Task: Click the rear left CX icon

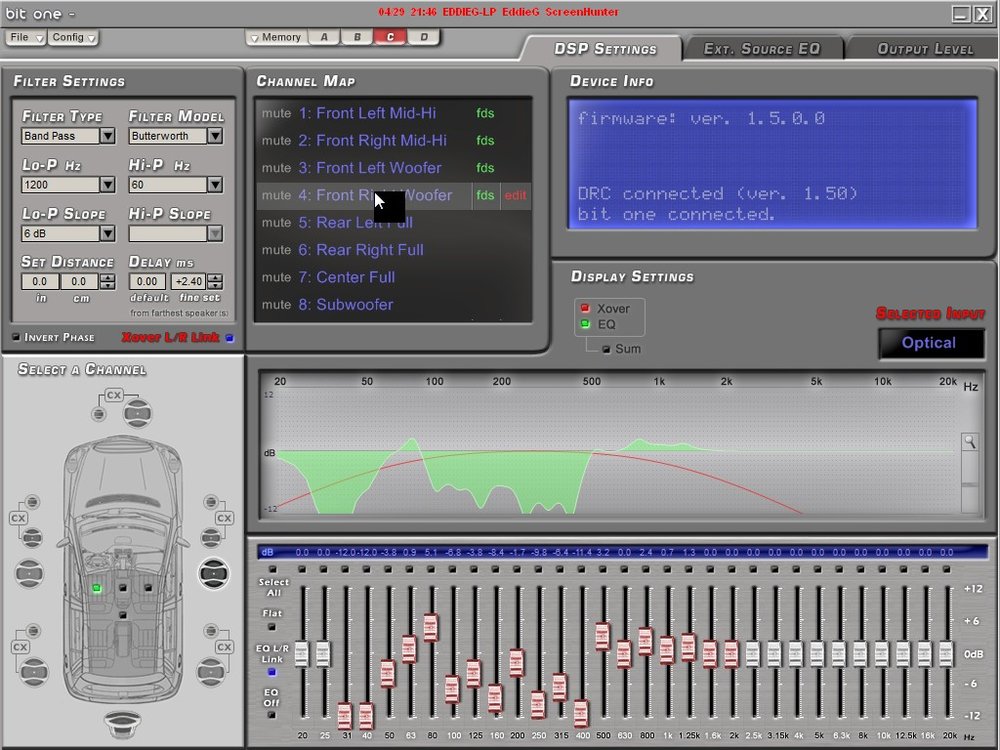Action: (x=20, y=647)
